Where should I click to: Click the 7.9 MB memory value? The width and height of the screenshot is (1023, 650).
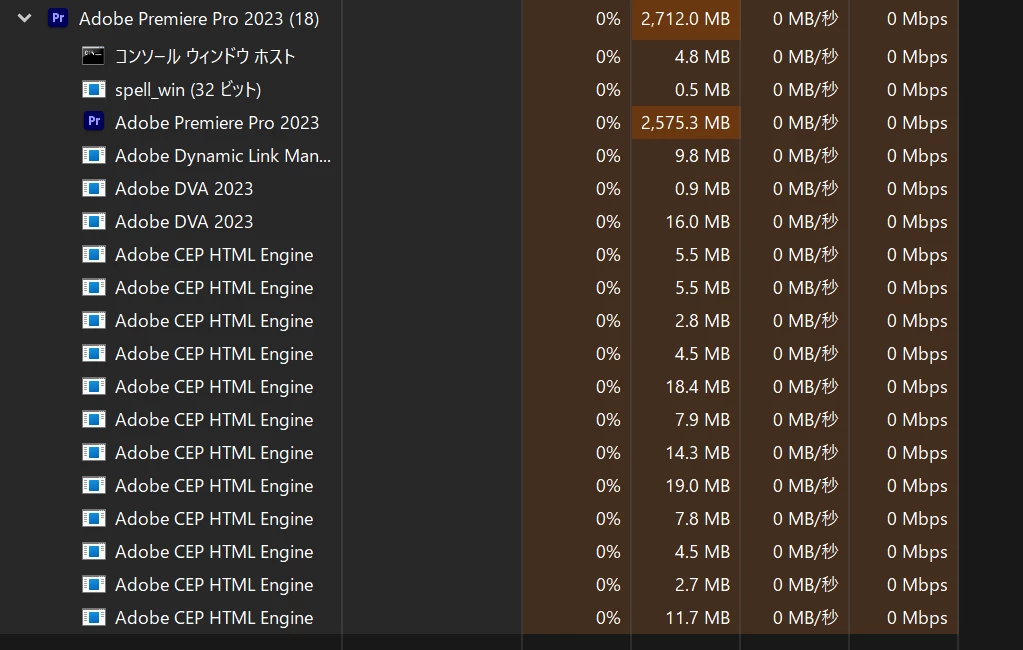point(702,420)
